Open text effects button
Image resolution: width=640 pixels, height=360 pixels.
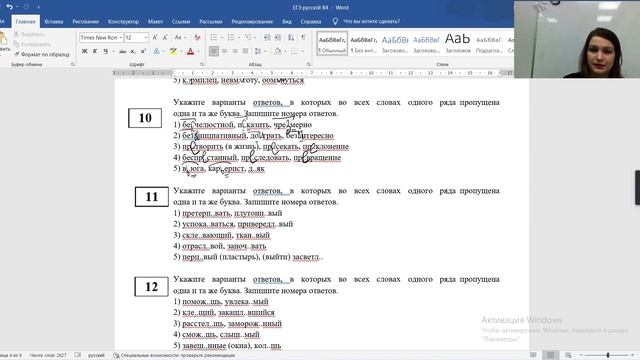point(156,51)
